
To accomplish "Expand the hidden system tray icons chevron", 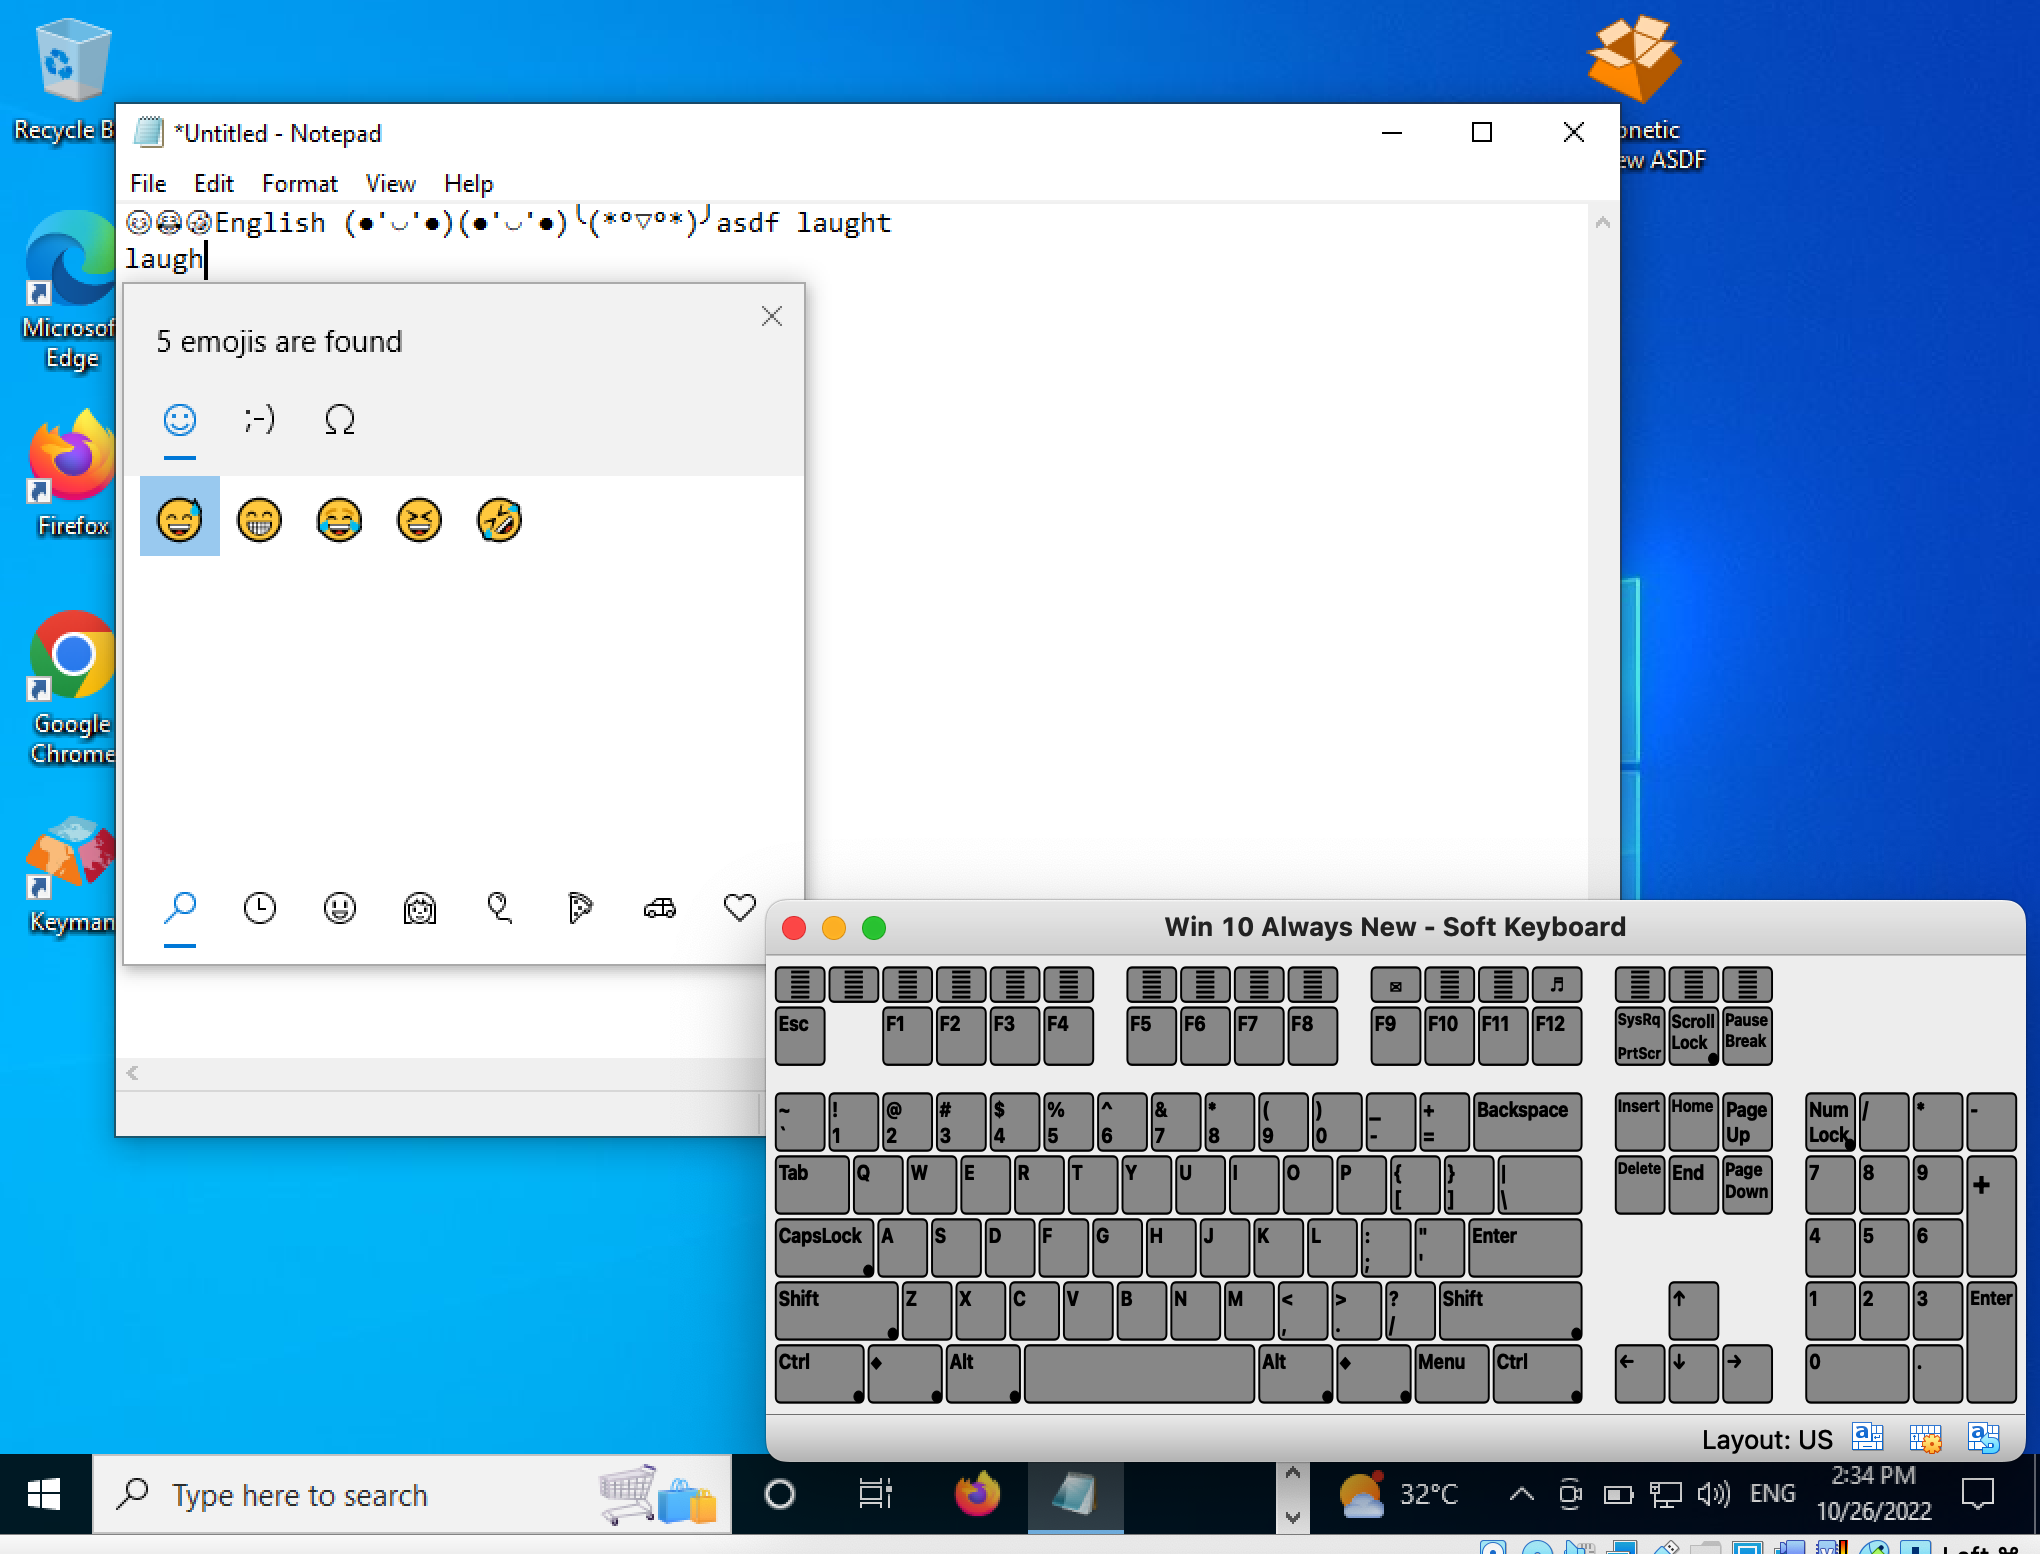I will pyautogui.click(x=1521, y=1494).
